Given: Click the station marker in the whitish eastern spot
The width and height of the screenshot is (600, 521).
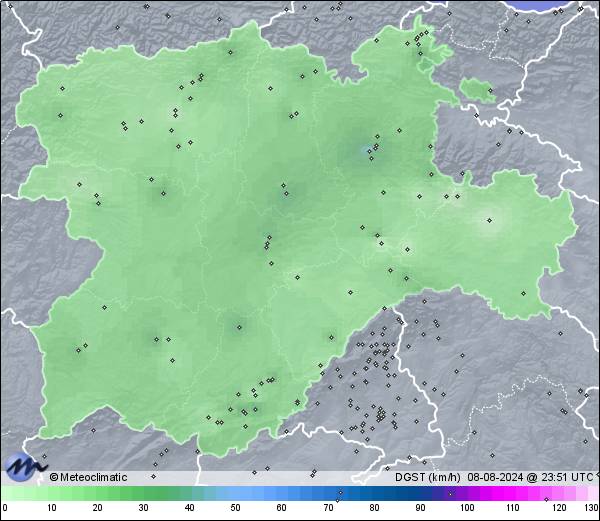Looking at the screenshot, I should click(489, 220).
